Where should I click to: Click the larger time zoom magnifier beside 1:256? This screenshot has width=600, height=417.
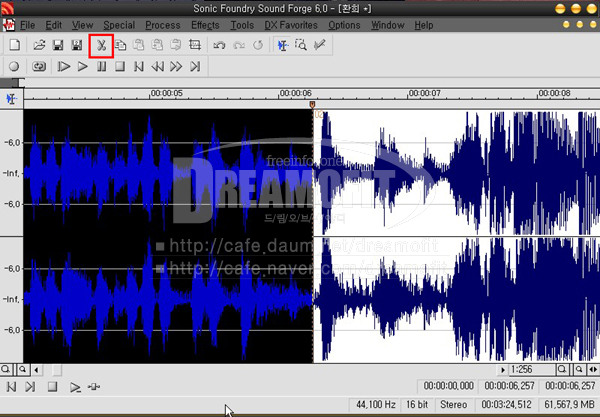pos(562,370)
